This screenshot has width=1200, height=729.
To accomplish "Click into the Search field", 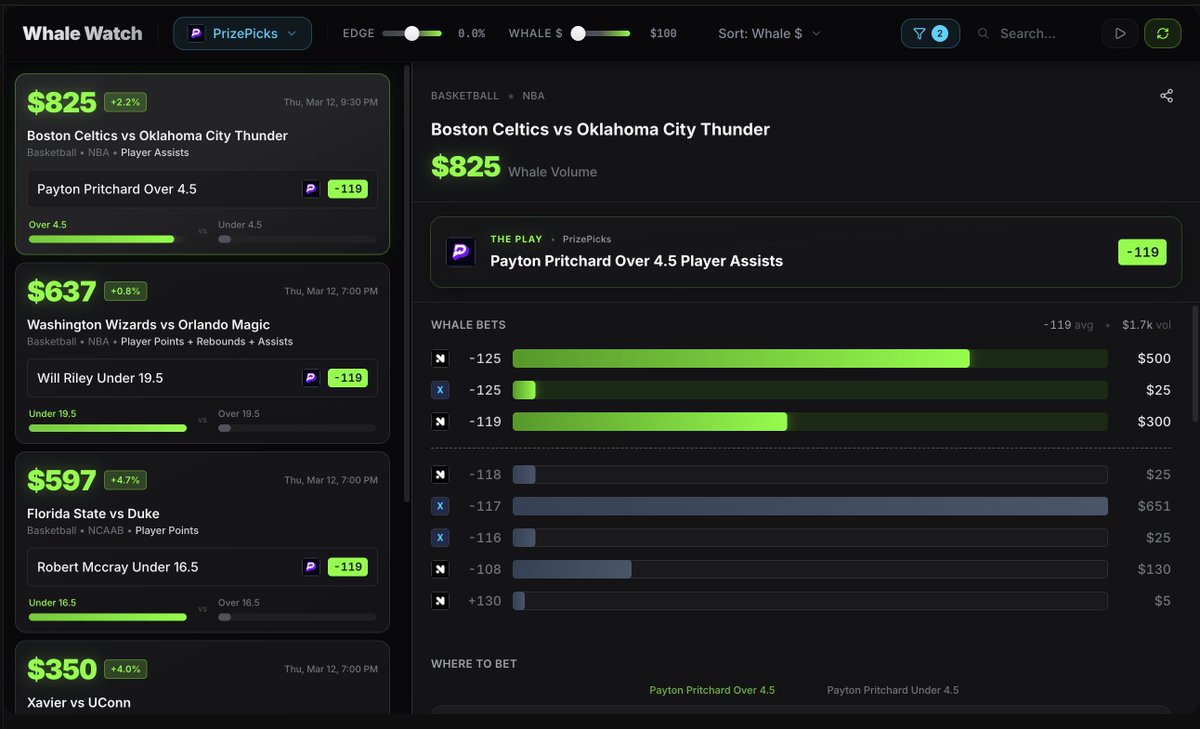I will (x=1027, y=33).
